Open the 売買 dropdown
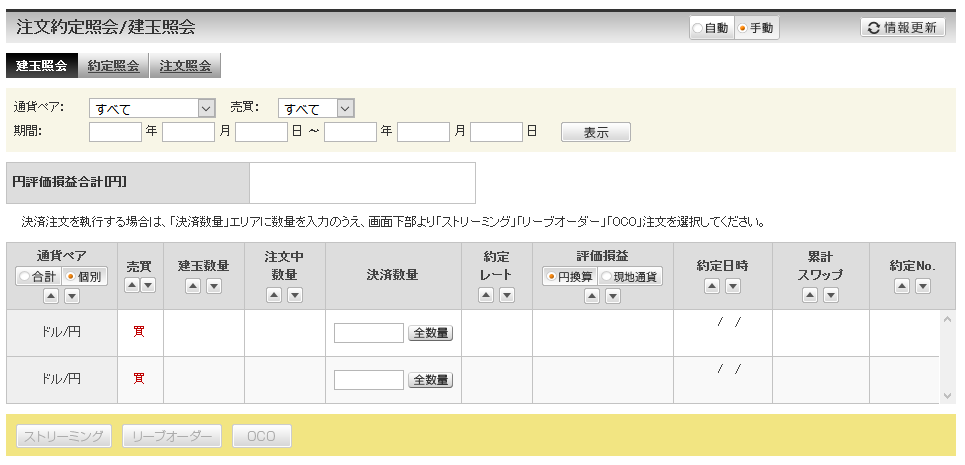Screen dimensions: 965x465 (x=318, y=108)
